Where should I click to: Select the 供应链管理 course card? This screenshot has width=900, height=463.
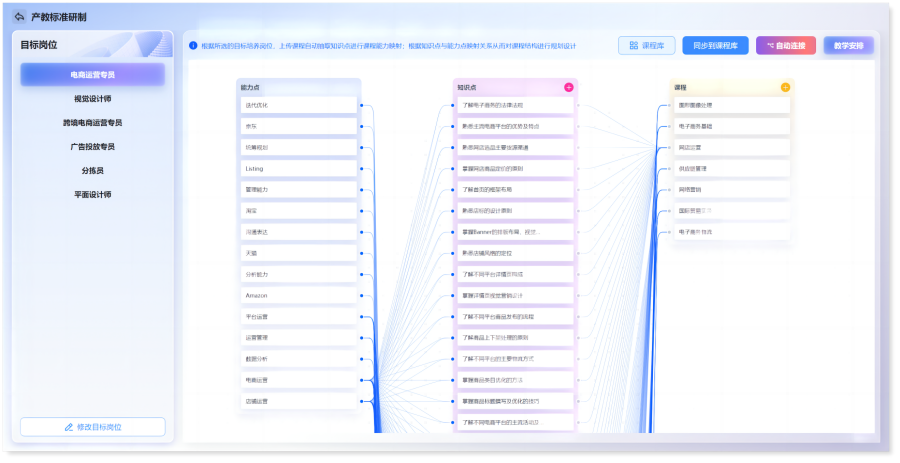pyautogui.click(x=732, y=168)
